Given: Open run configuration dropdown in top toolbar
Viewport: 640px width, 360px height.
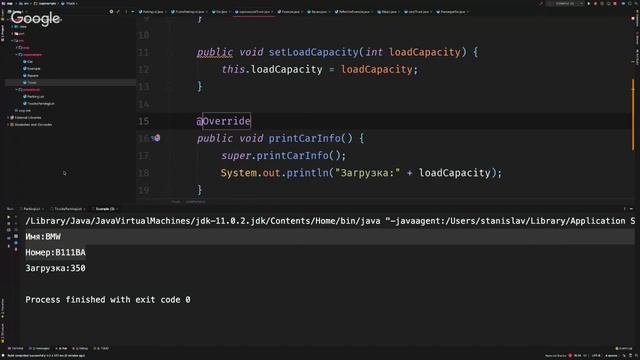Looking at the screenshot, I should tap(565, 4).
